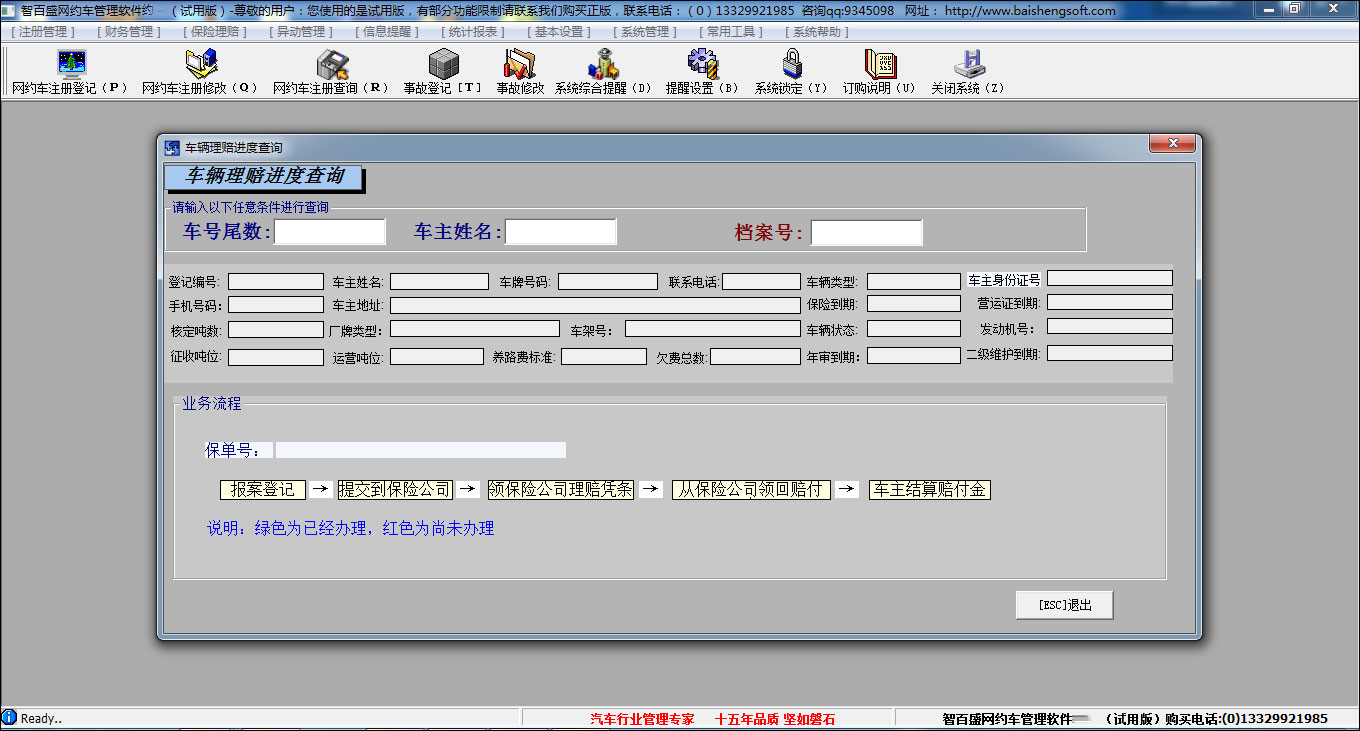The width and height of the screenshot is (1360, 731).
Task: Open 订购说明 book icon
Action: tap(879, 65)
